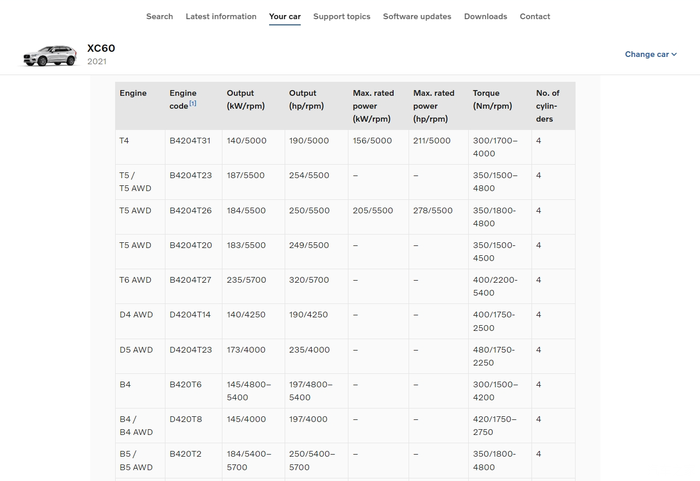Click the XC60 model heading
The width and height of the screenshot is (700, 481).
point(102,48)
